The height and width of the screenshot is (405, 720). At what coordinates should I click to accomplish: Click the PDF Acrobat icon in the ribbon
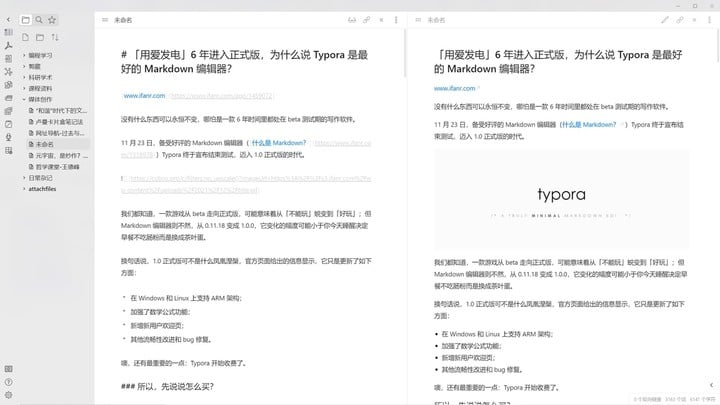pos(8,45)
